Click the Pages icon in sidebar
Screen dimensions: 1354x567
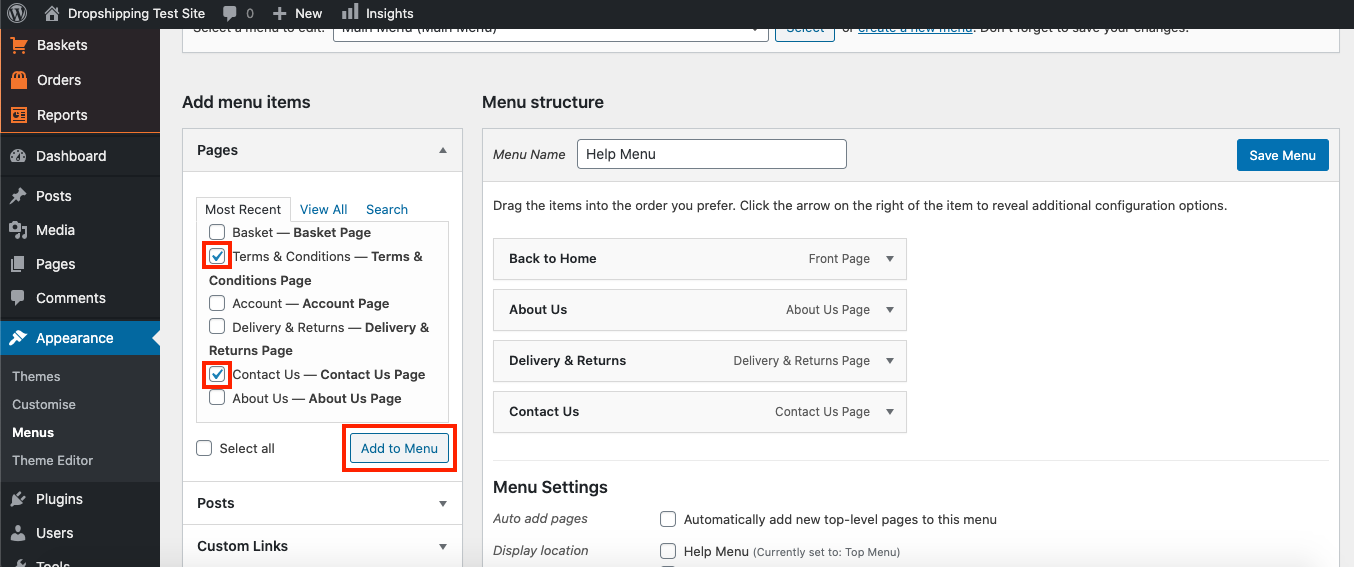18,264
